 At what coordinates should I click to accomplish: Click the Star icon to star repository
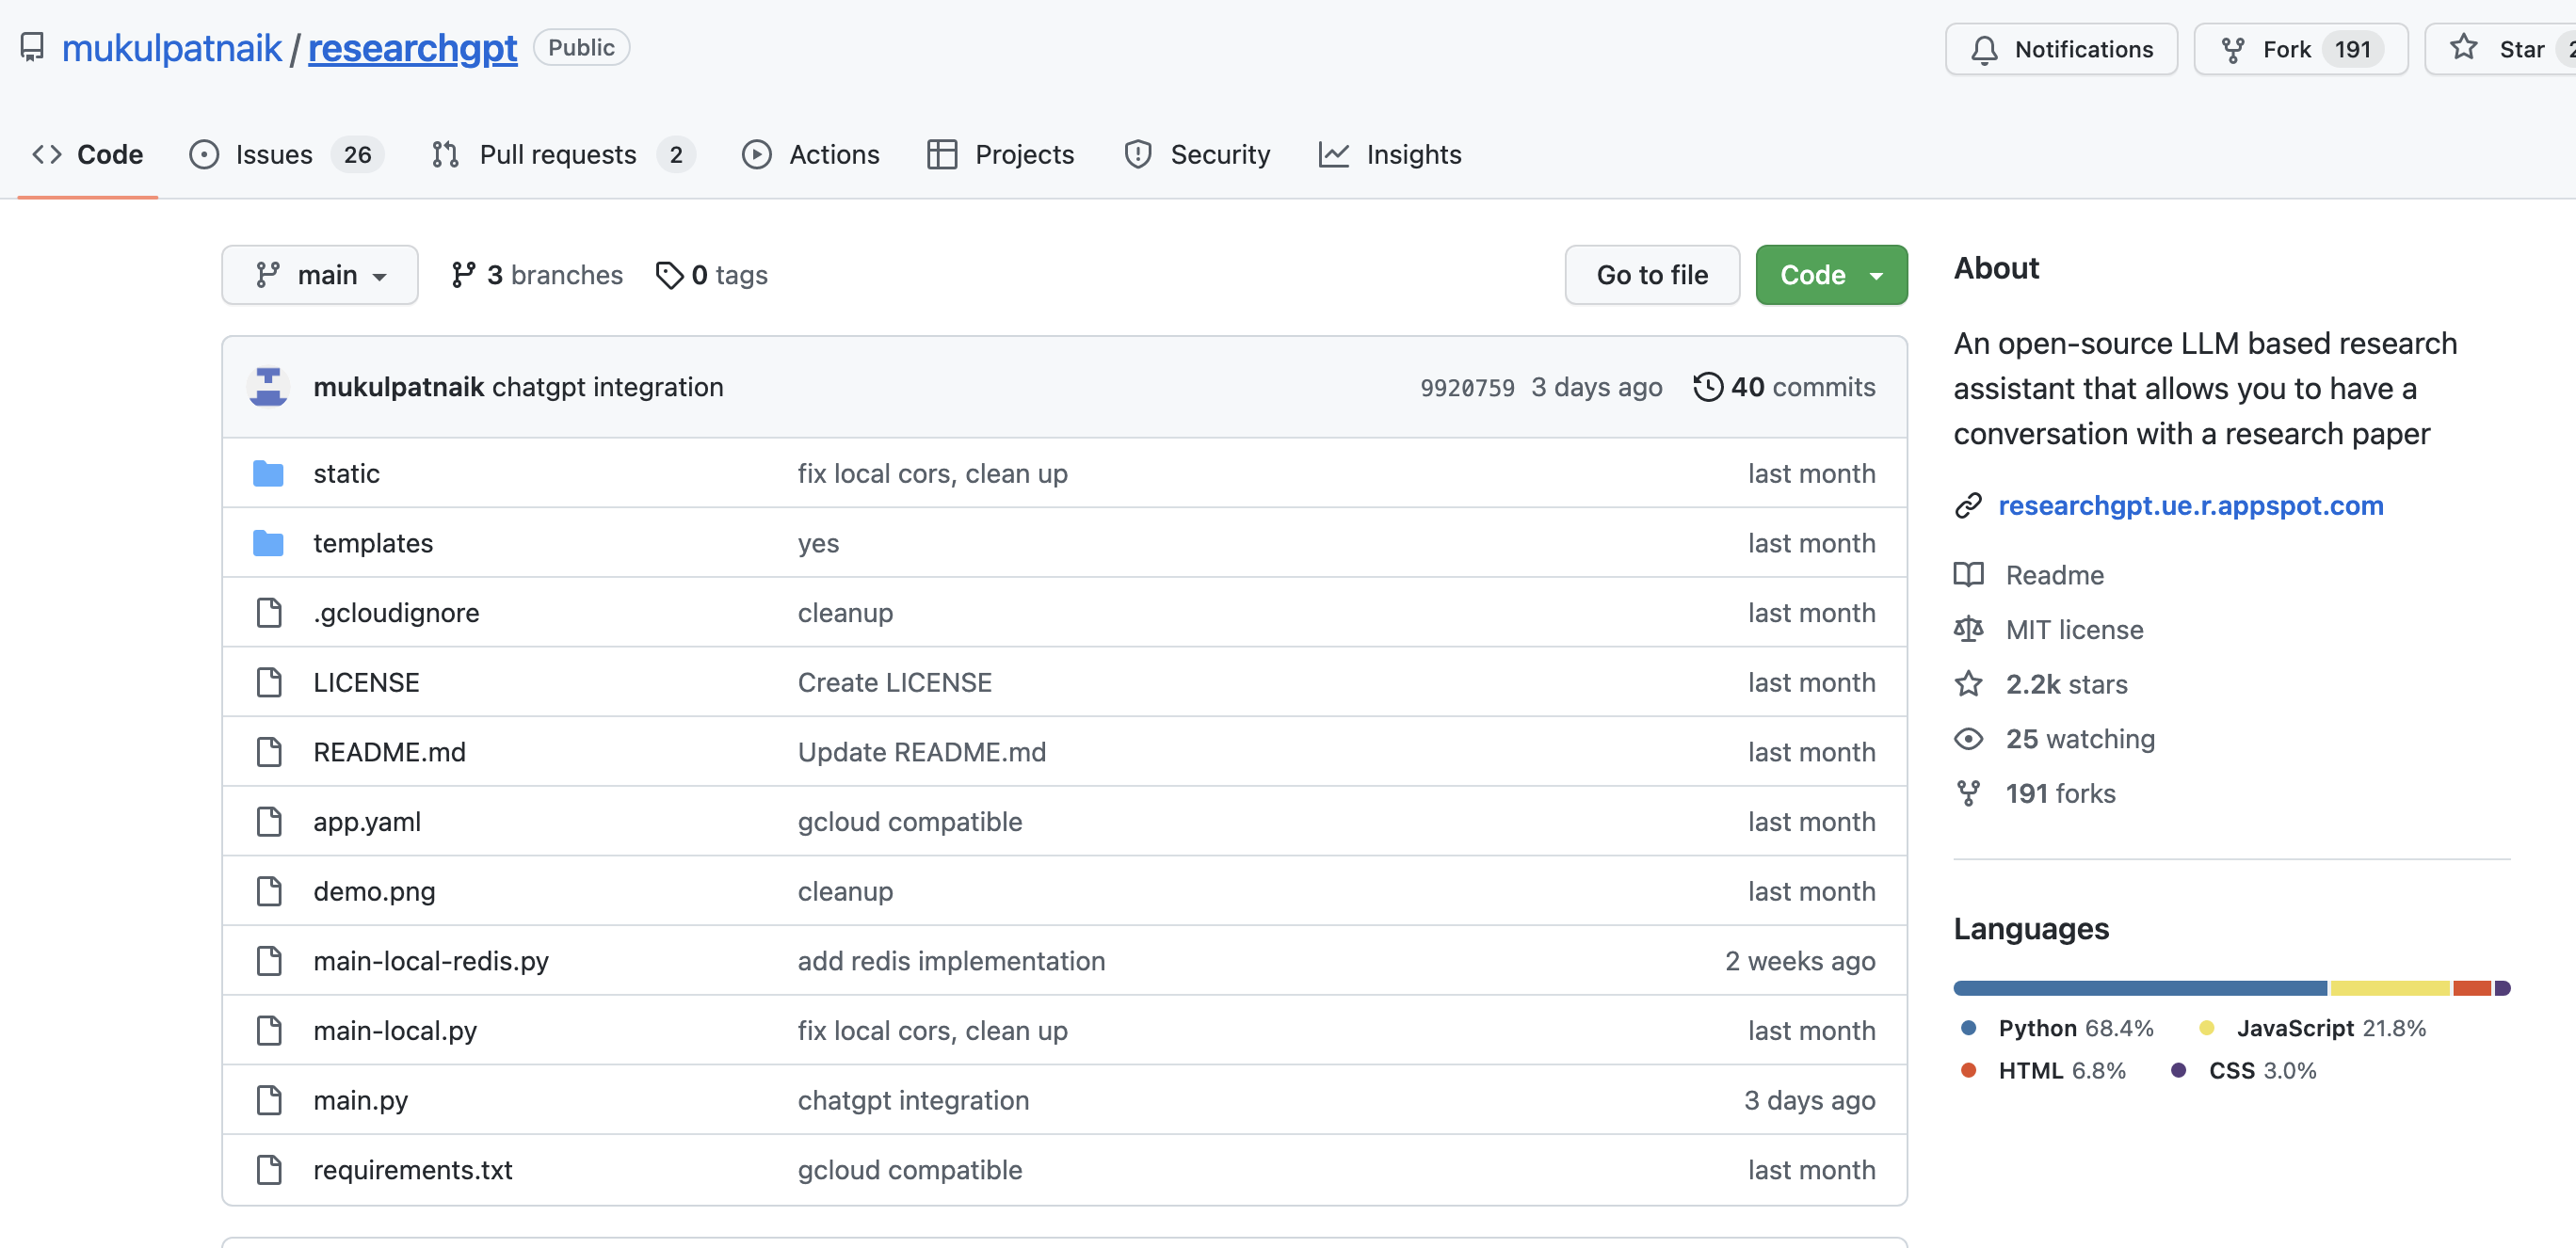(x=2464, y=46)
